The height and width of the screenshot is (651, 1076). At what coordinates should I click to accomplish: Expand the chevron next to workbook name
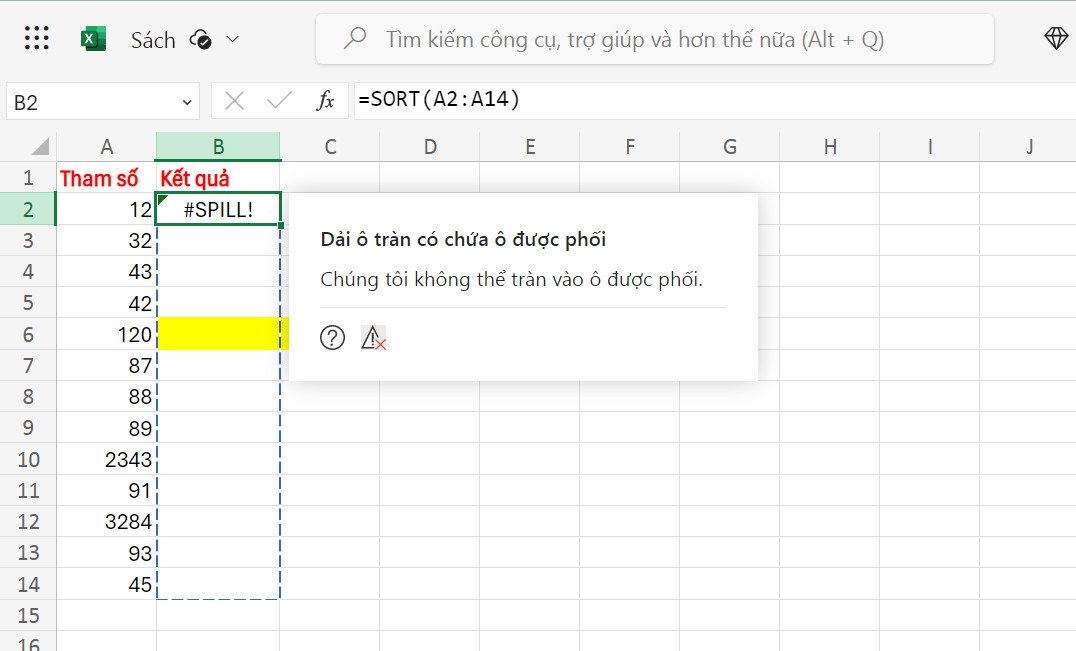click(x=233, y=40)
